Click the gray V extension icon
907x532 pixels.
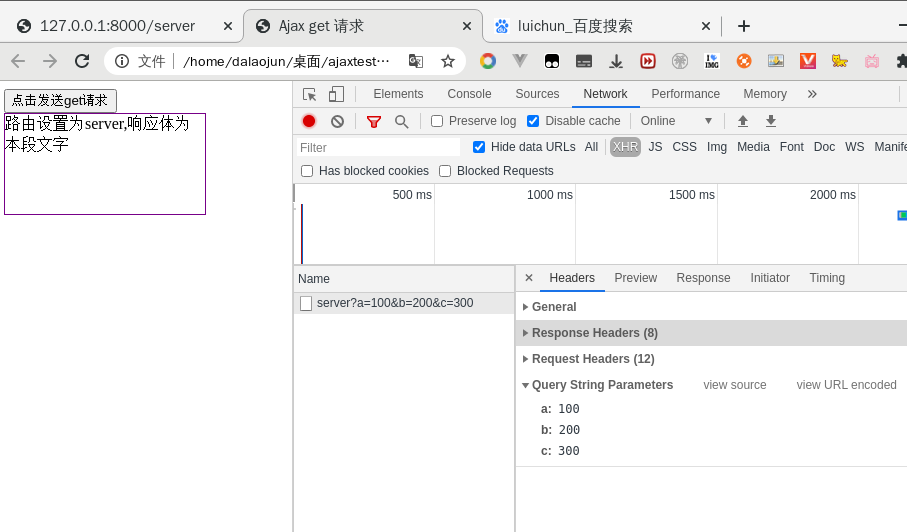520,60
